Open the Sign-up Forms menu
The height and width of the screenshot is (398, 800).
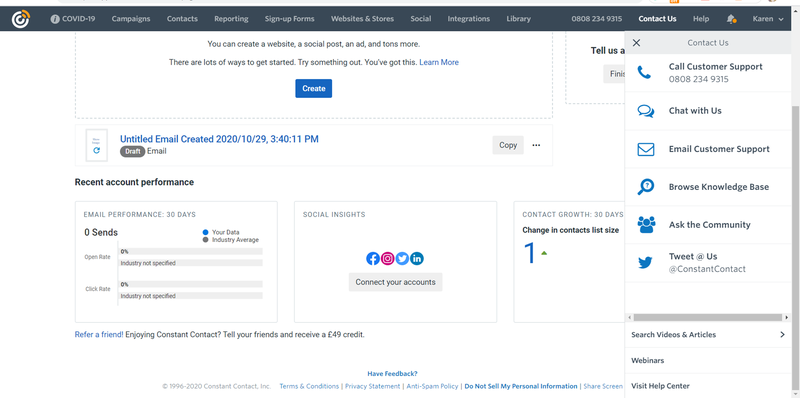click(289, 19)
